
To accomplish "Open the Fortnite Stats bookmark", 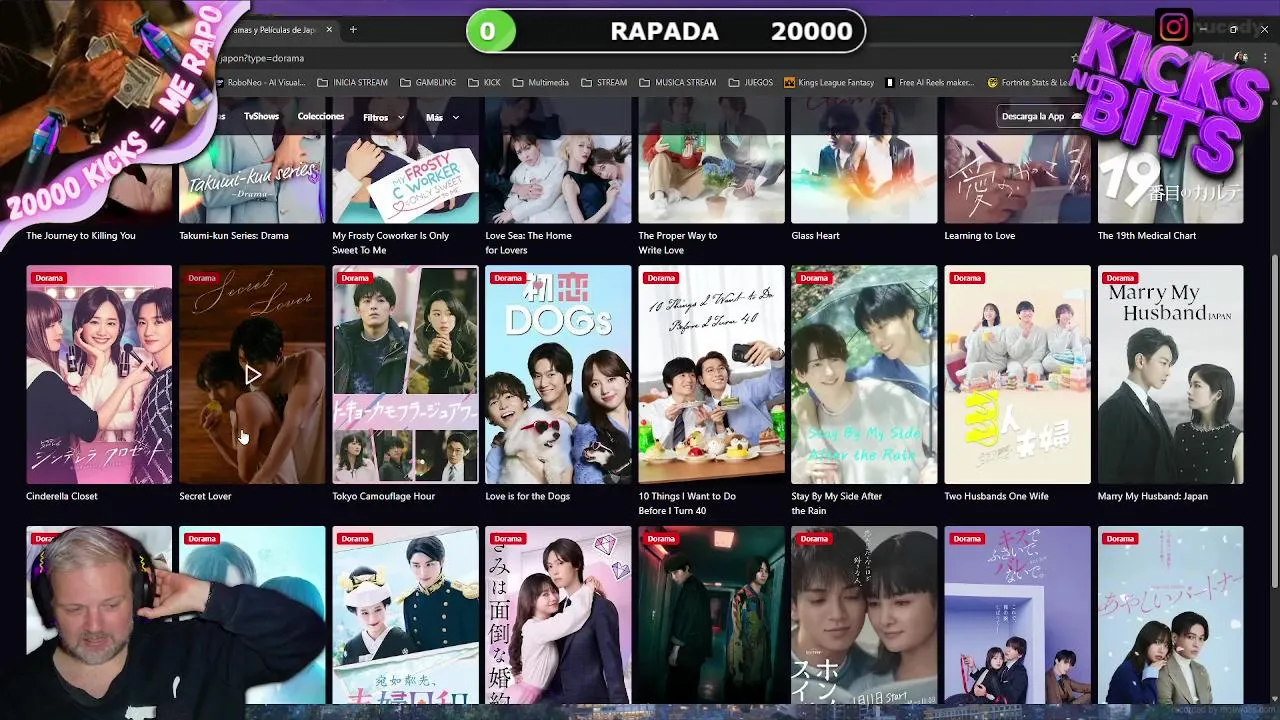I will point(1028,83).
